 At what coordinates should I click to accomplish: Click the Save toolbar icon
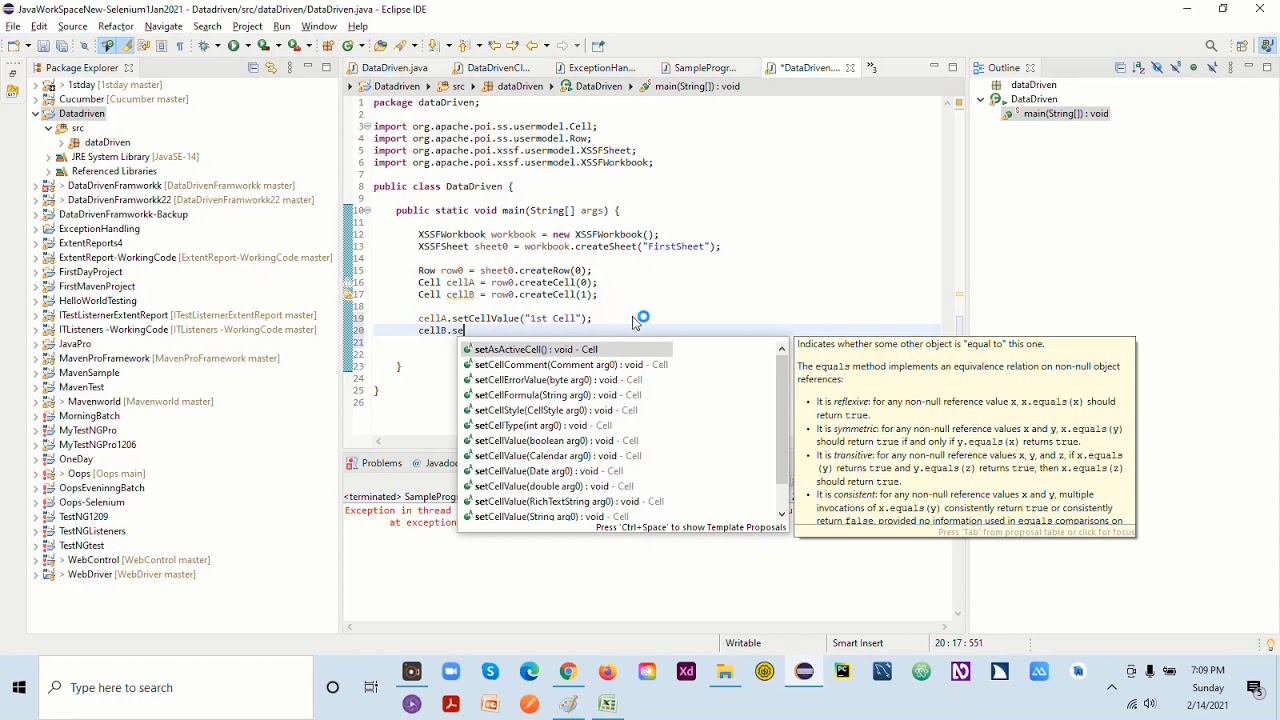[x=43, y=45]
